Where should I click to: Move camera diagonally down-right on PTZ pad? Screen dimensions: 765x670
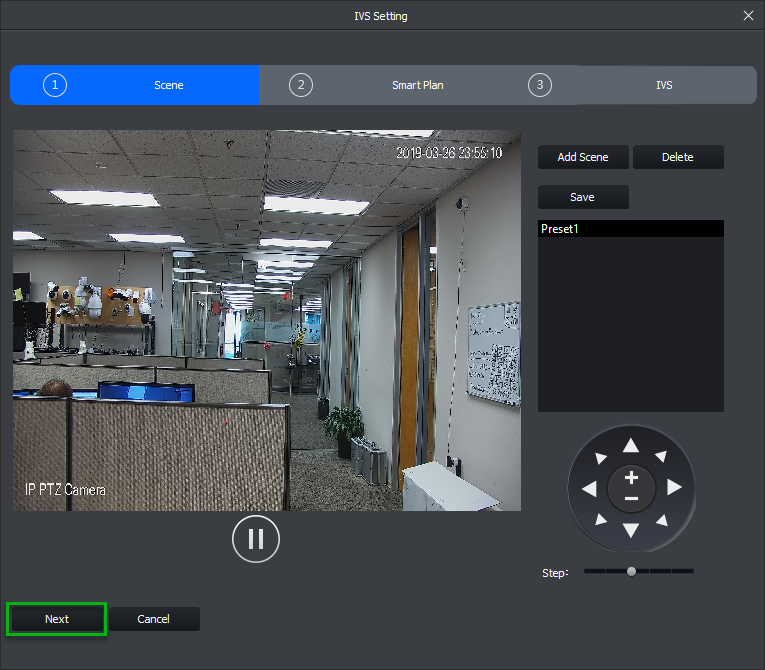tap(661, 519)
